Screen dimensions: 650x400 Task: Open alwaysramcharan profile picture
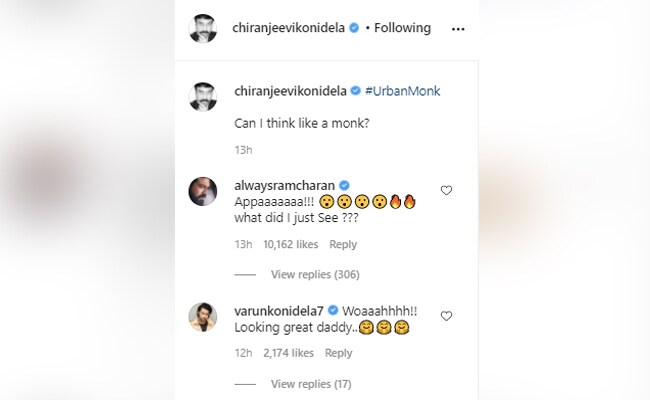coord(203,191)
